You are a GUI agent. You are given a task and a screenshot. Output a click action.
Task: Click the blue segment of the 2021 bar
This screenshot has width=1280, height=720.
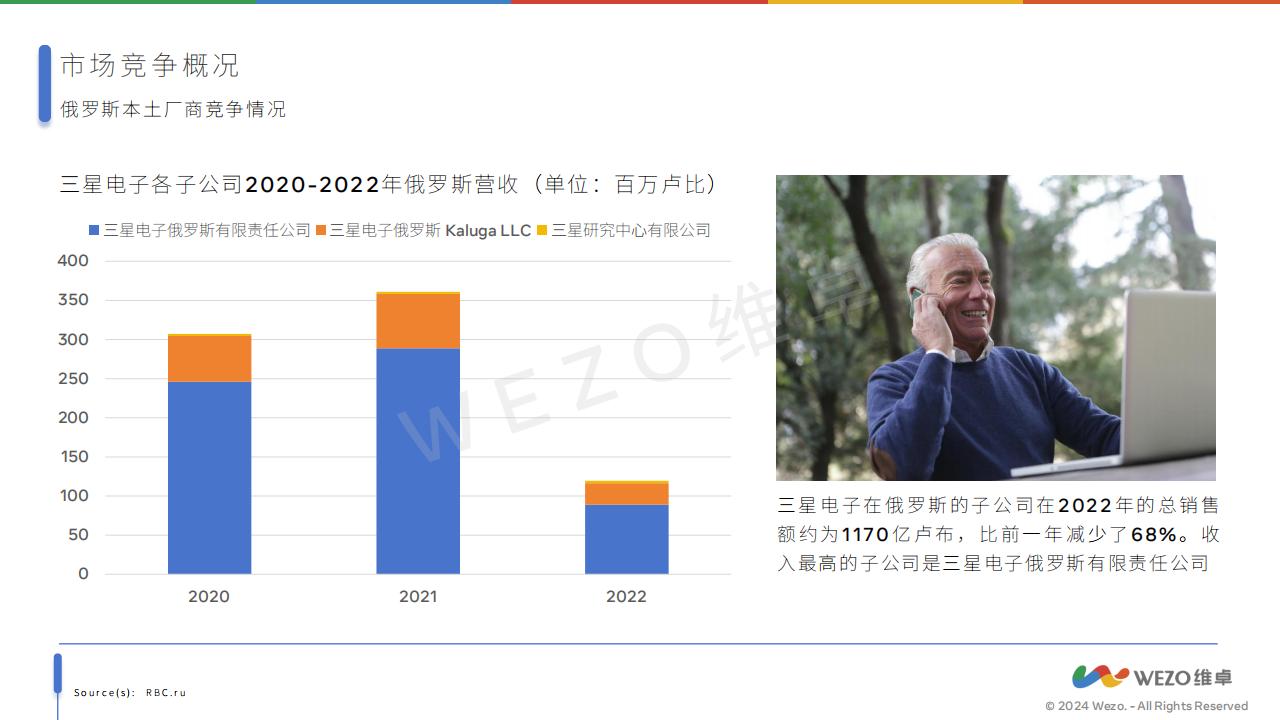(x=418, y=461)
